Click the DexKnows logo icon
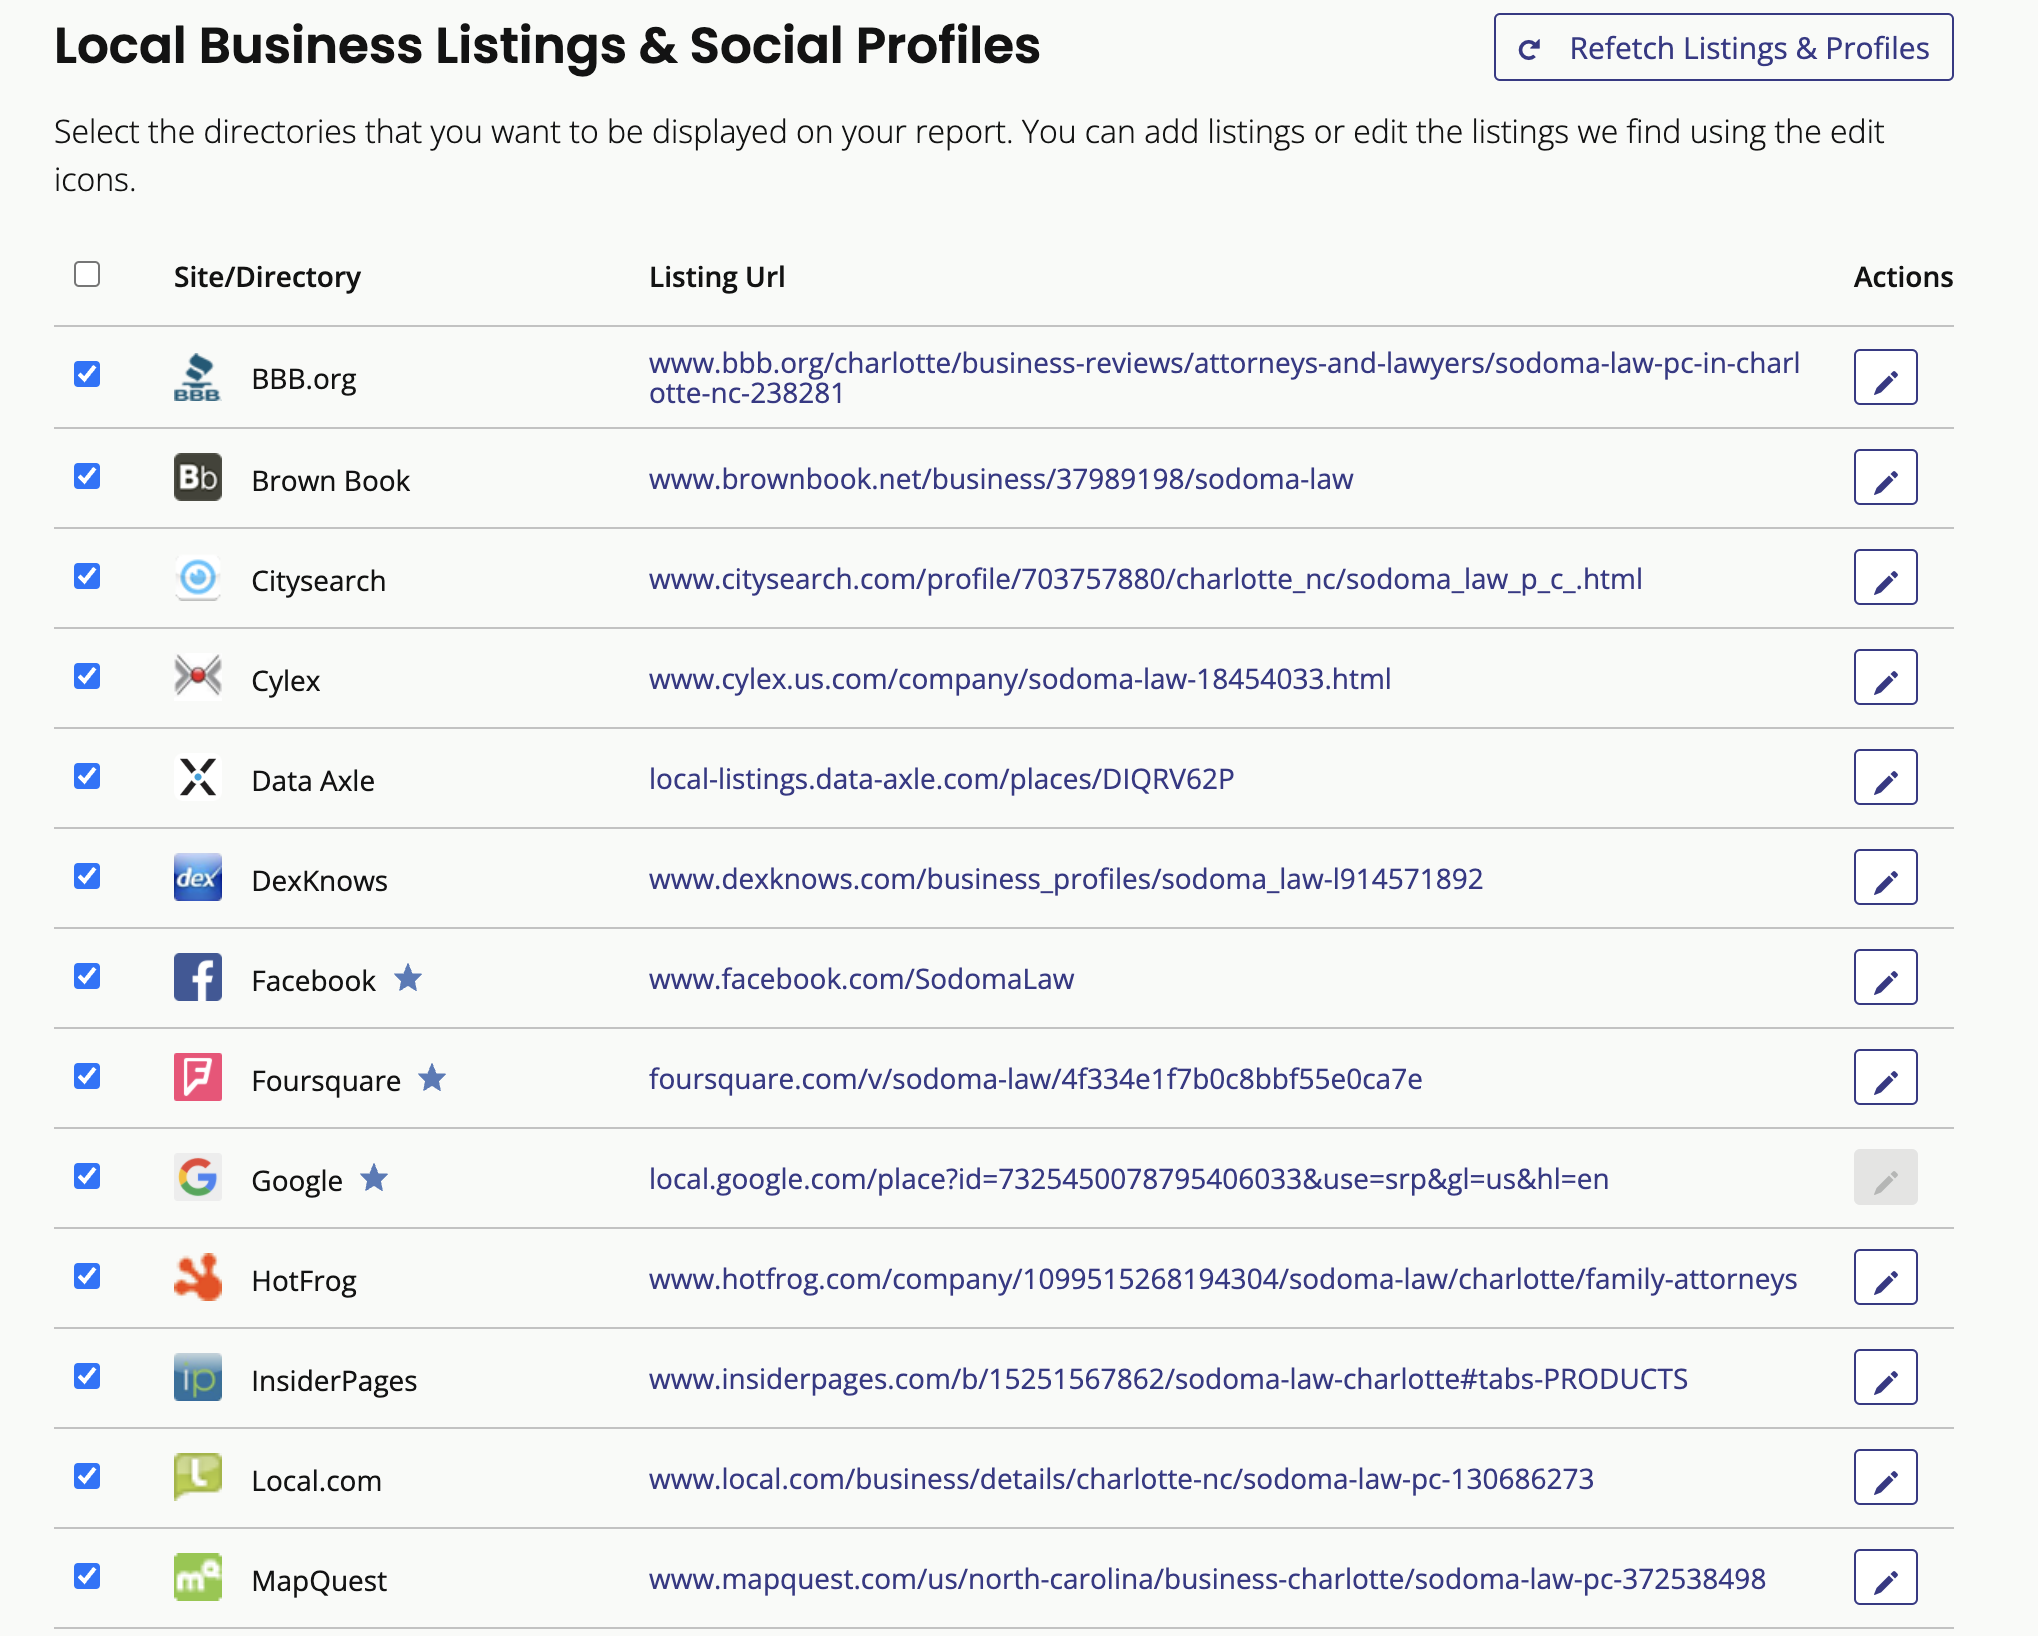The height and width of the screenshot is (1636, 2038). [197, 878]
